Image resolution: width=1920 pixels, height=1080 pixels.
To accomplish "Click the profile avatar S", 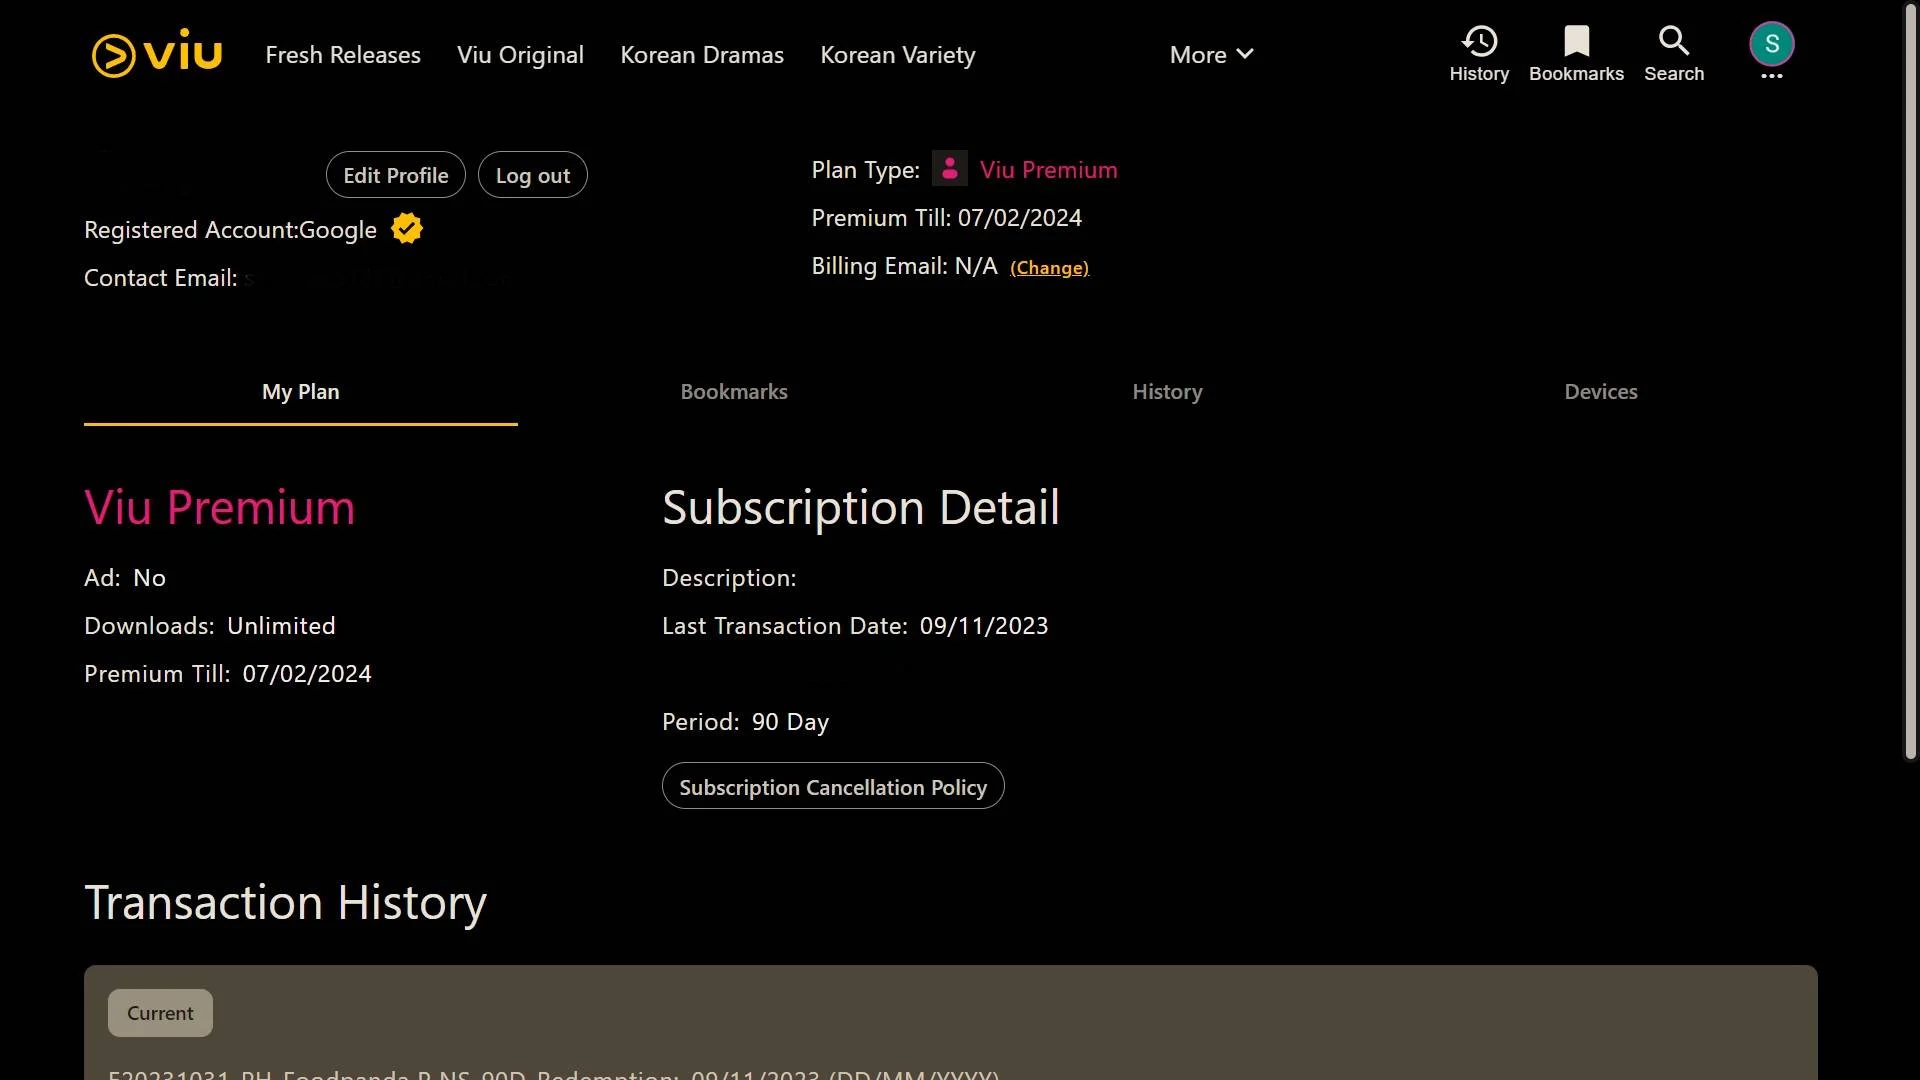I will (x=1771, y=43).
